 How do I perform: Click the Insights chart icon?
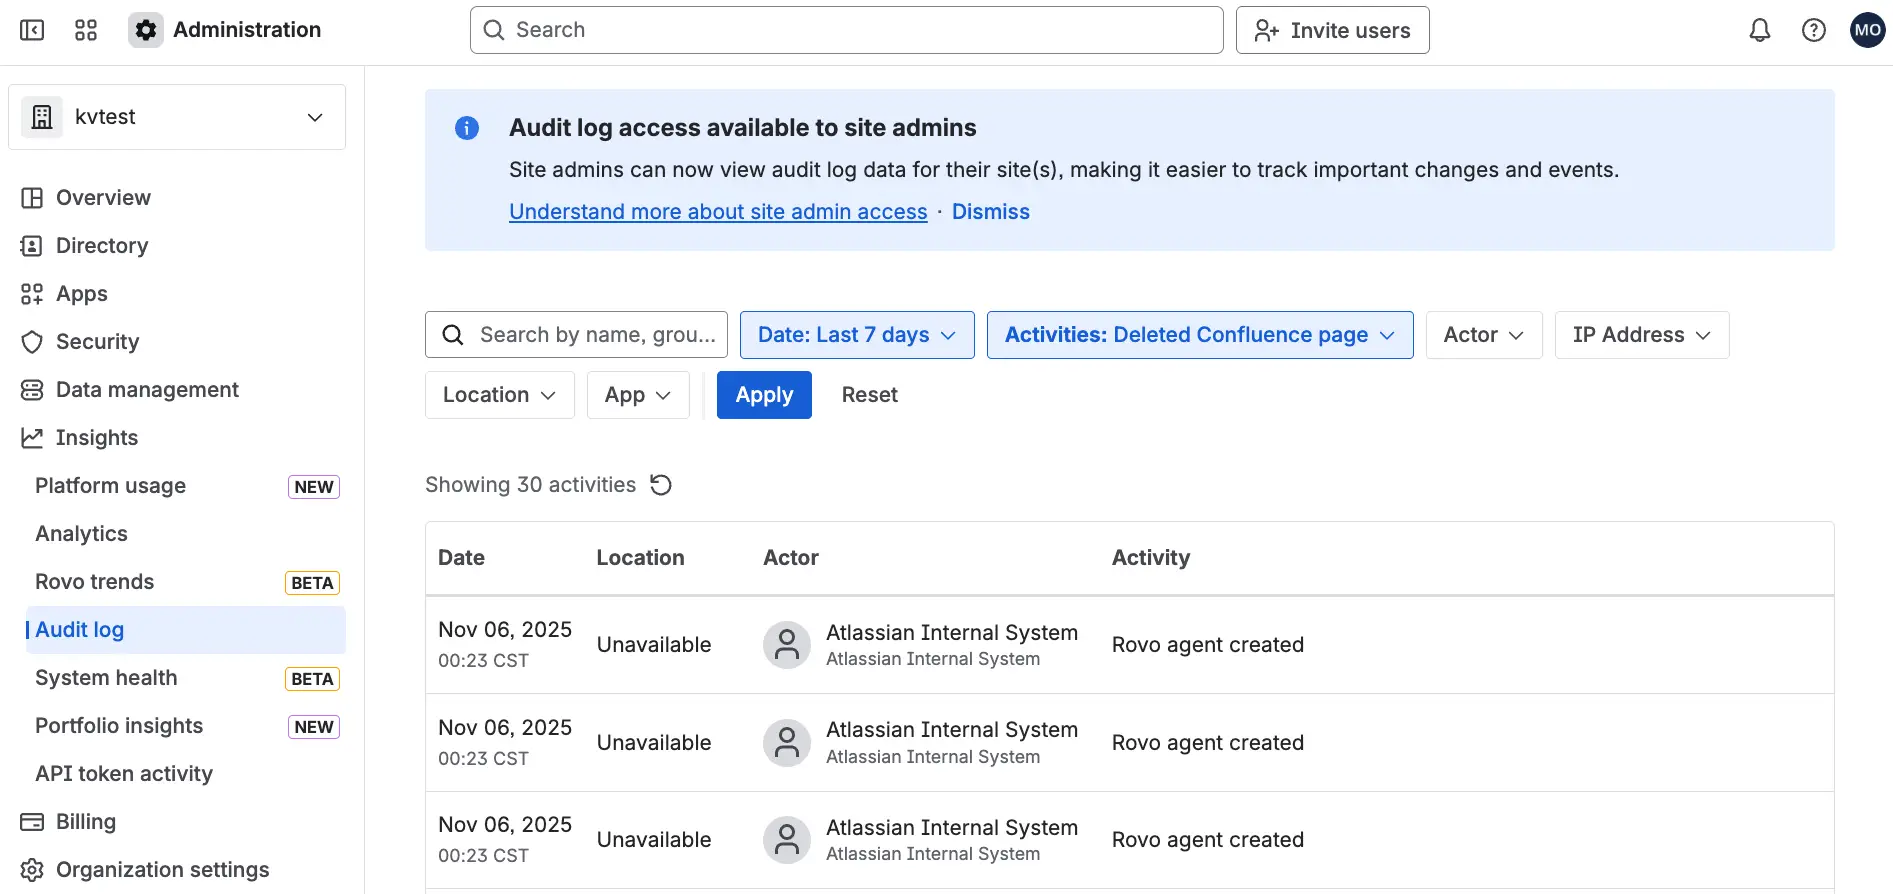[x=32, y=438]
